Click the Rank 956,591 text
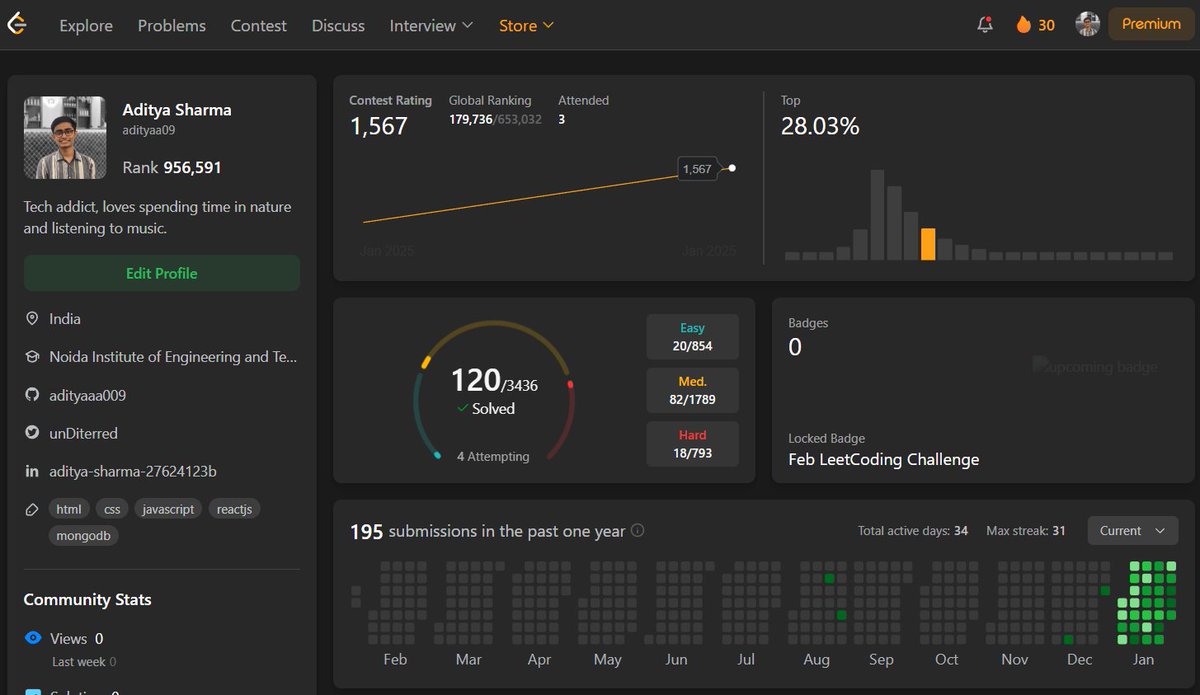Image resolution: width=1200 pixels, height=695 pixels. tap(172, 167)
